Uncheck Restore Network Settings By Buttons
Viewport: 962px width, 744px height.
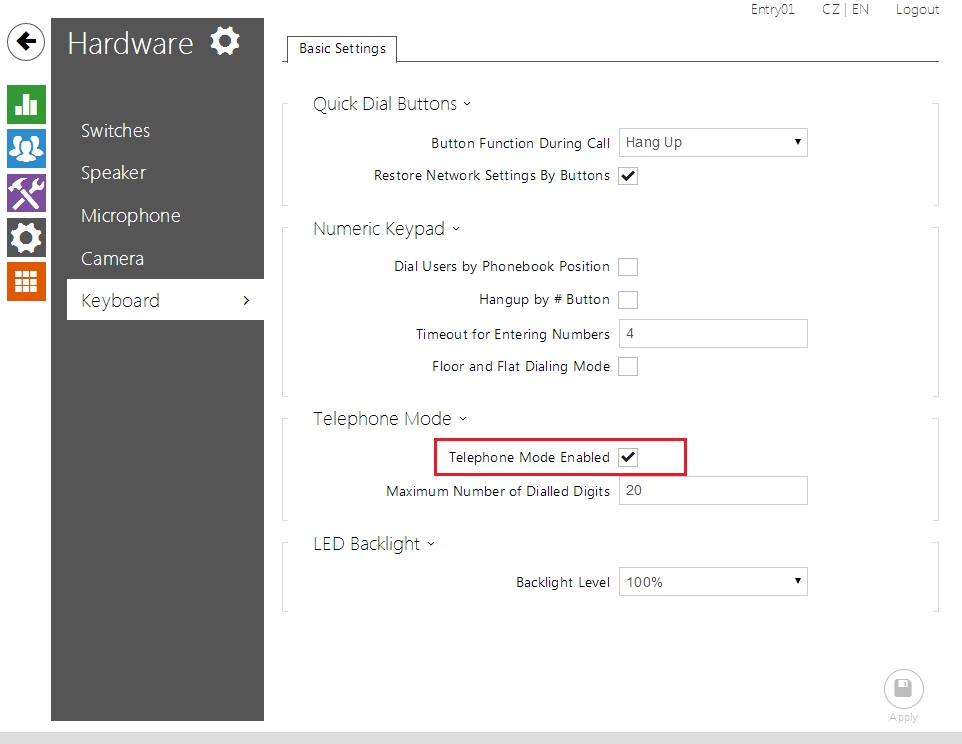628,176
